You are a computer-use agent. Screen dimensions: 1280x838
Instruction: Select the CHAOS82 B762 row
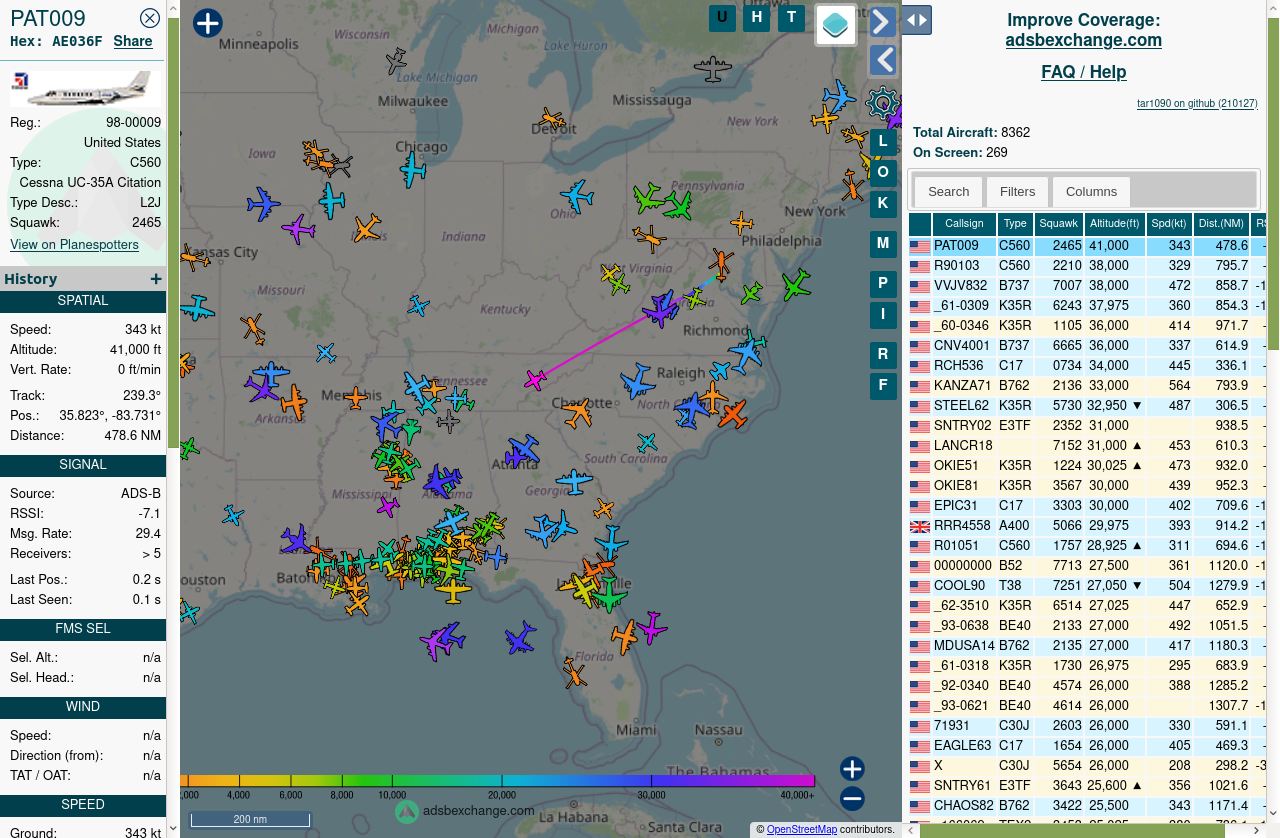point(1088,805)
